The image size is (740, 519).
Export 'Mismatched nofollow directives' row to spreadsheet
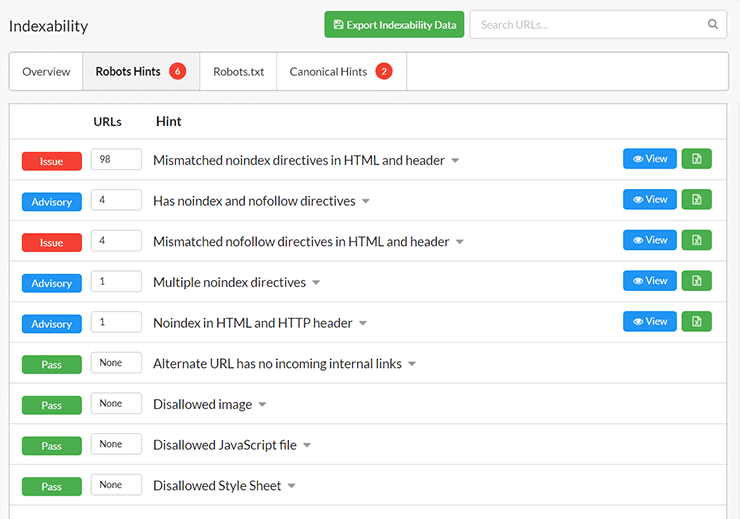[x=697, y=240]
